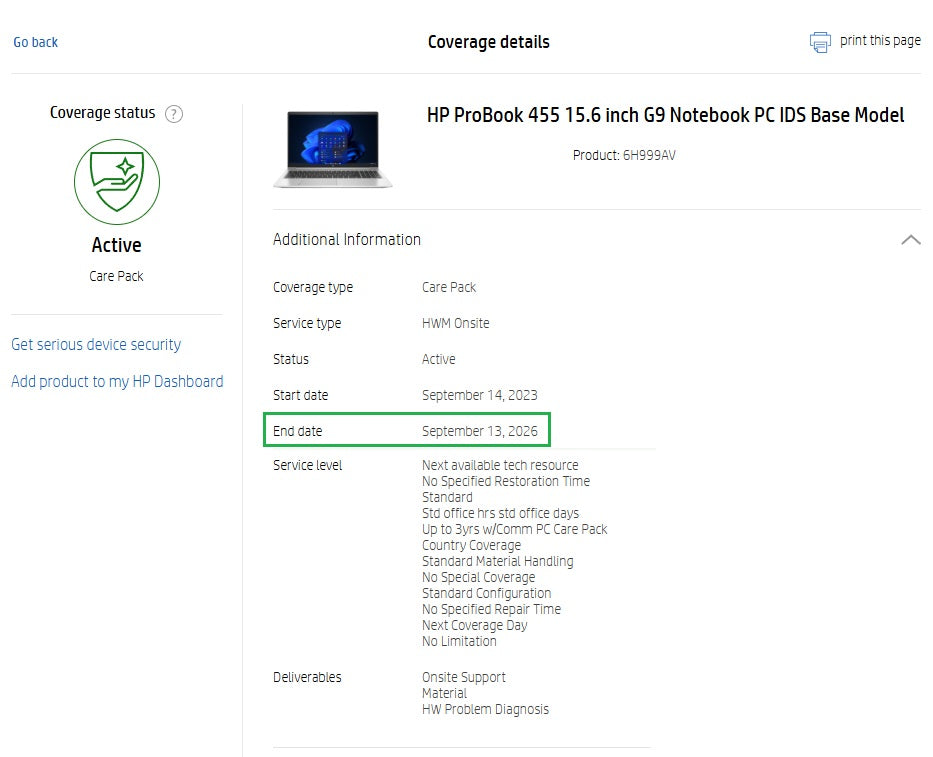The height and width of the screenshot is (757, 933).
Task: Click the Service level label
Action: pos(308,465)
